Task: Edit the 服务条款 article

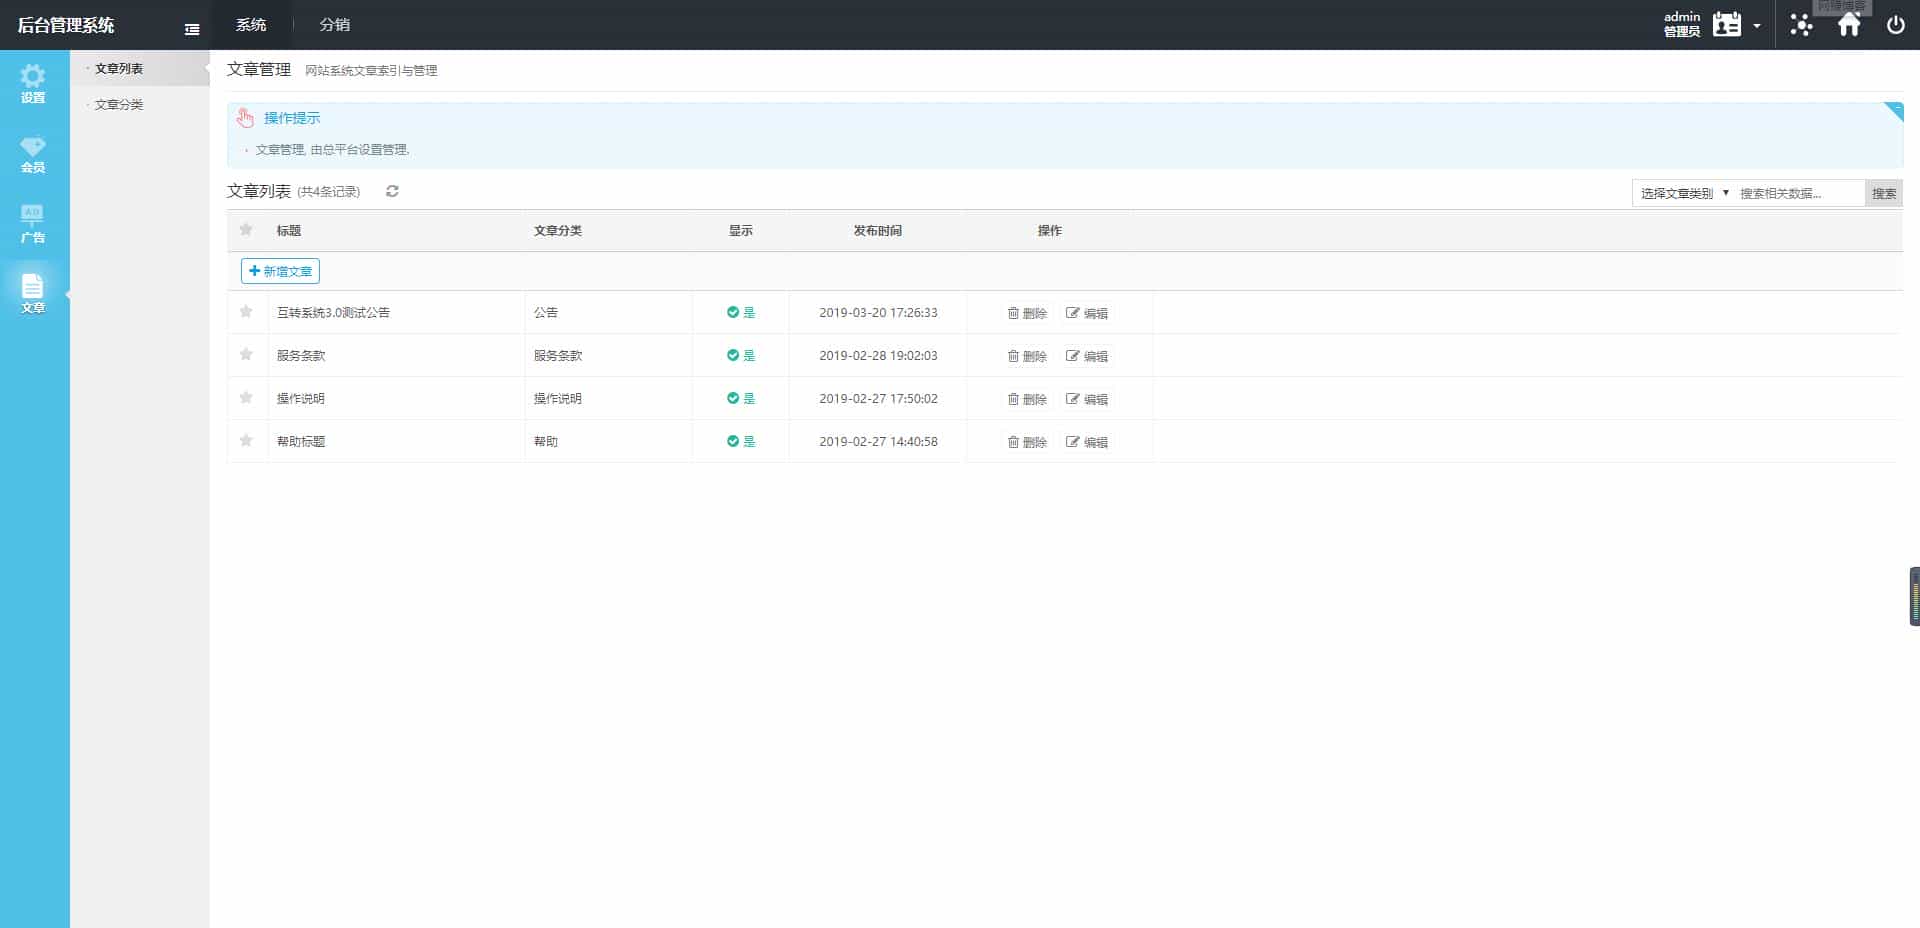Action: [1087, 356]
